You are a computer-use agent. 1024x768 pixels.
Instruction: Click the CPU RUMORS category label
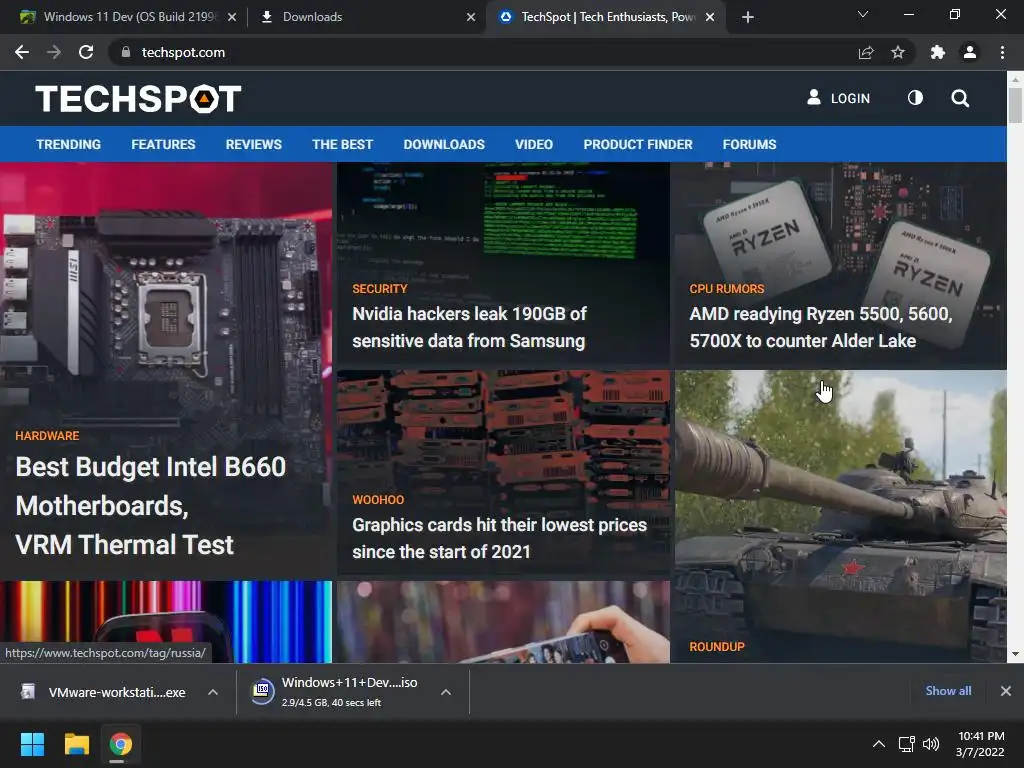coord(726,289)
